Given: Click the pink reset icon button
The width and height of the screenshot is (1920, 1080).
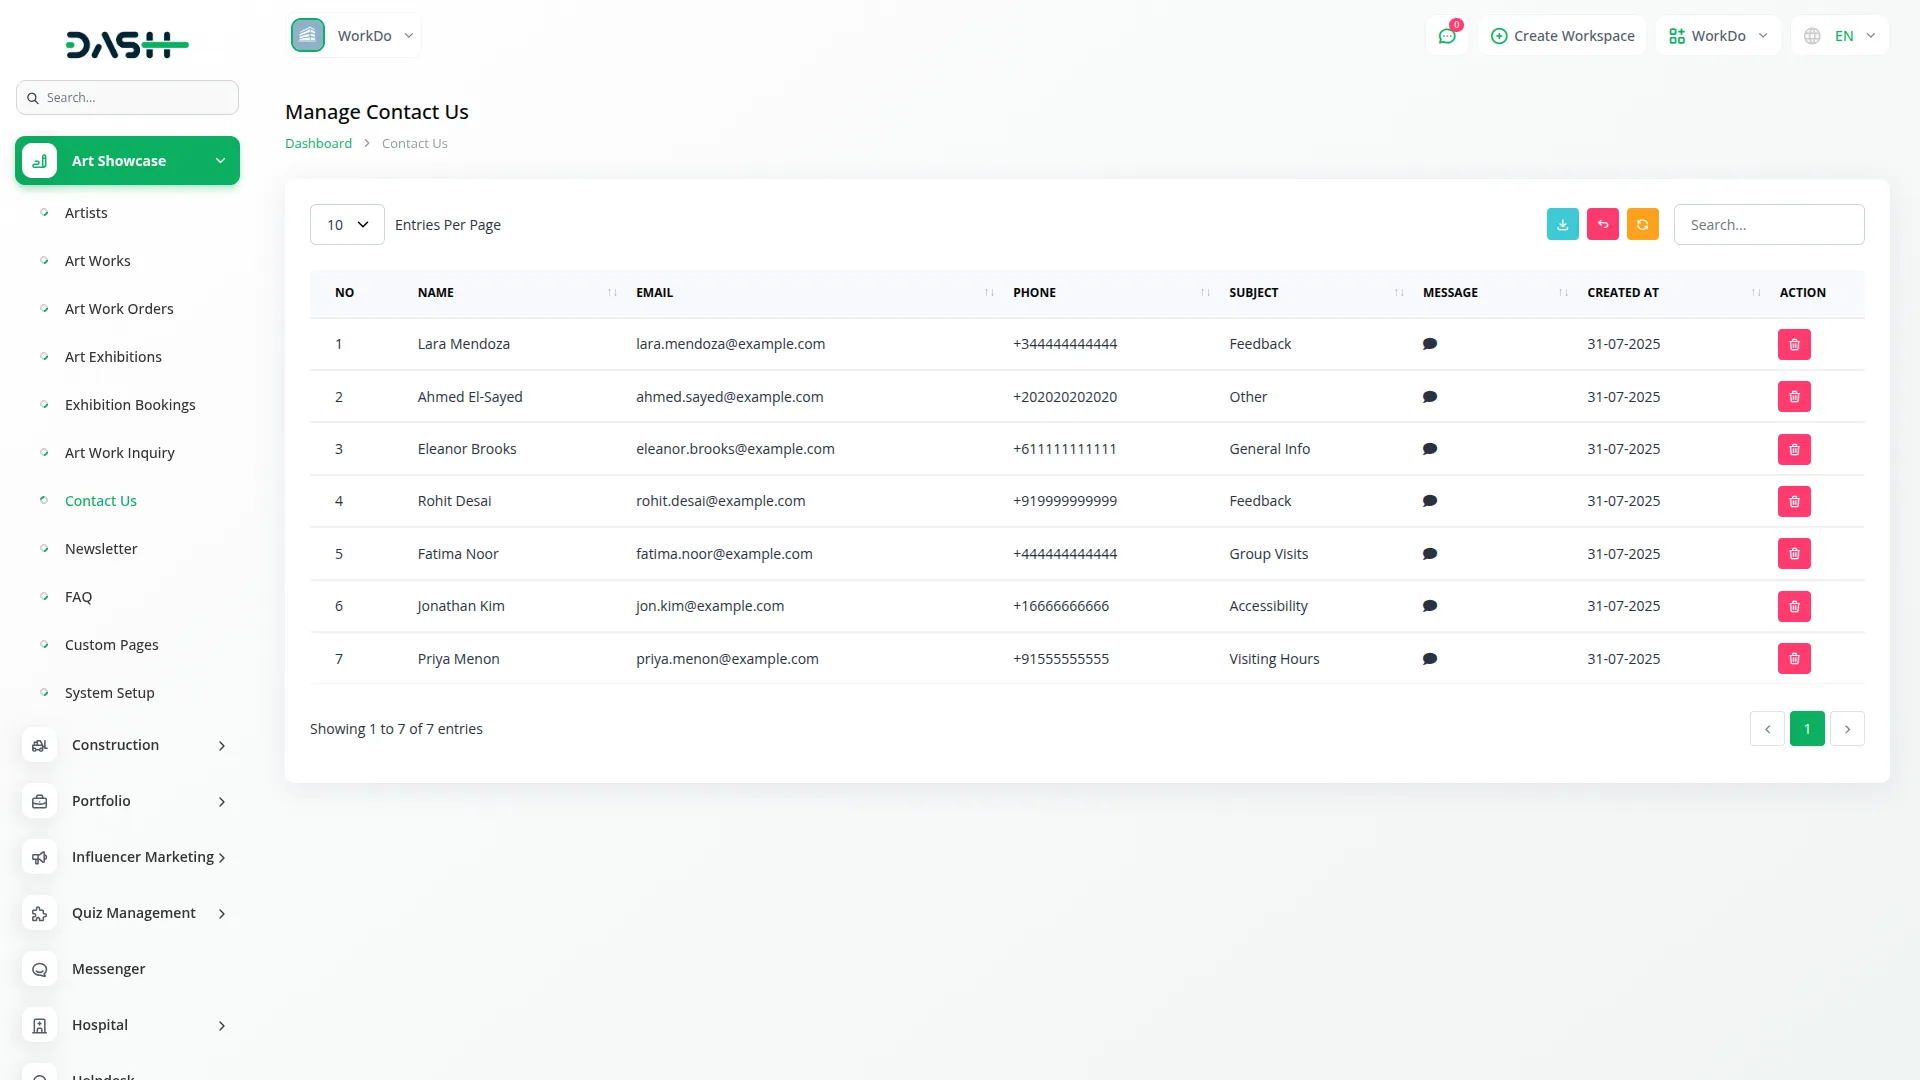Looking at the screenshot, I should [1602, 225].
